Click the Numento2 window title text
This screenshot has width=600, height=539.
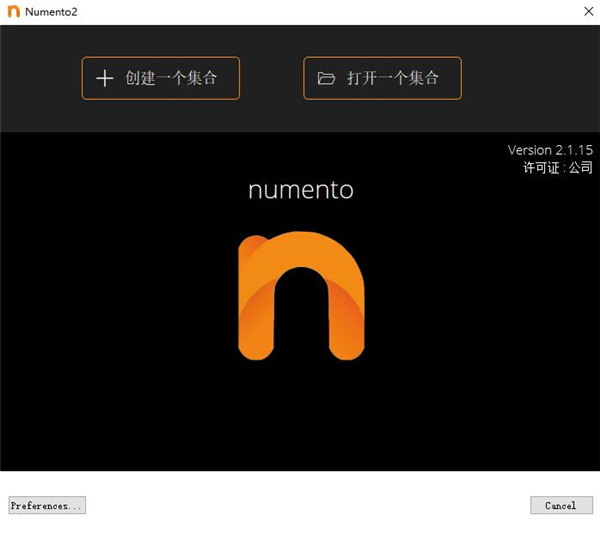[x=51, y=12]
